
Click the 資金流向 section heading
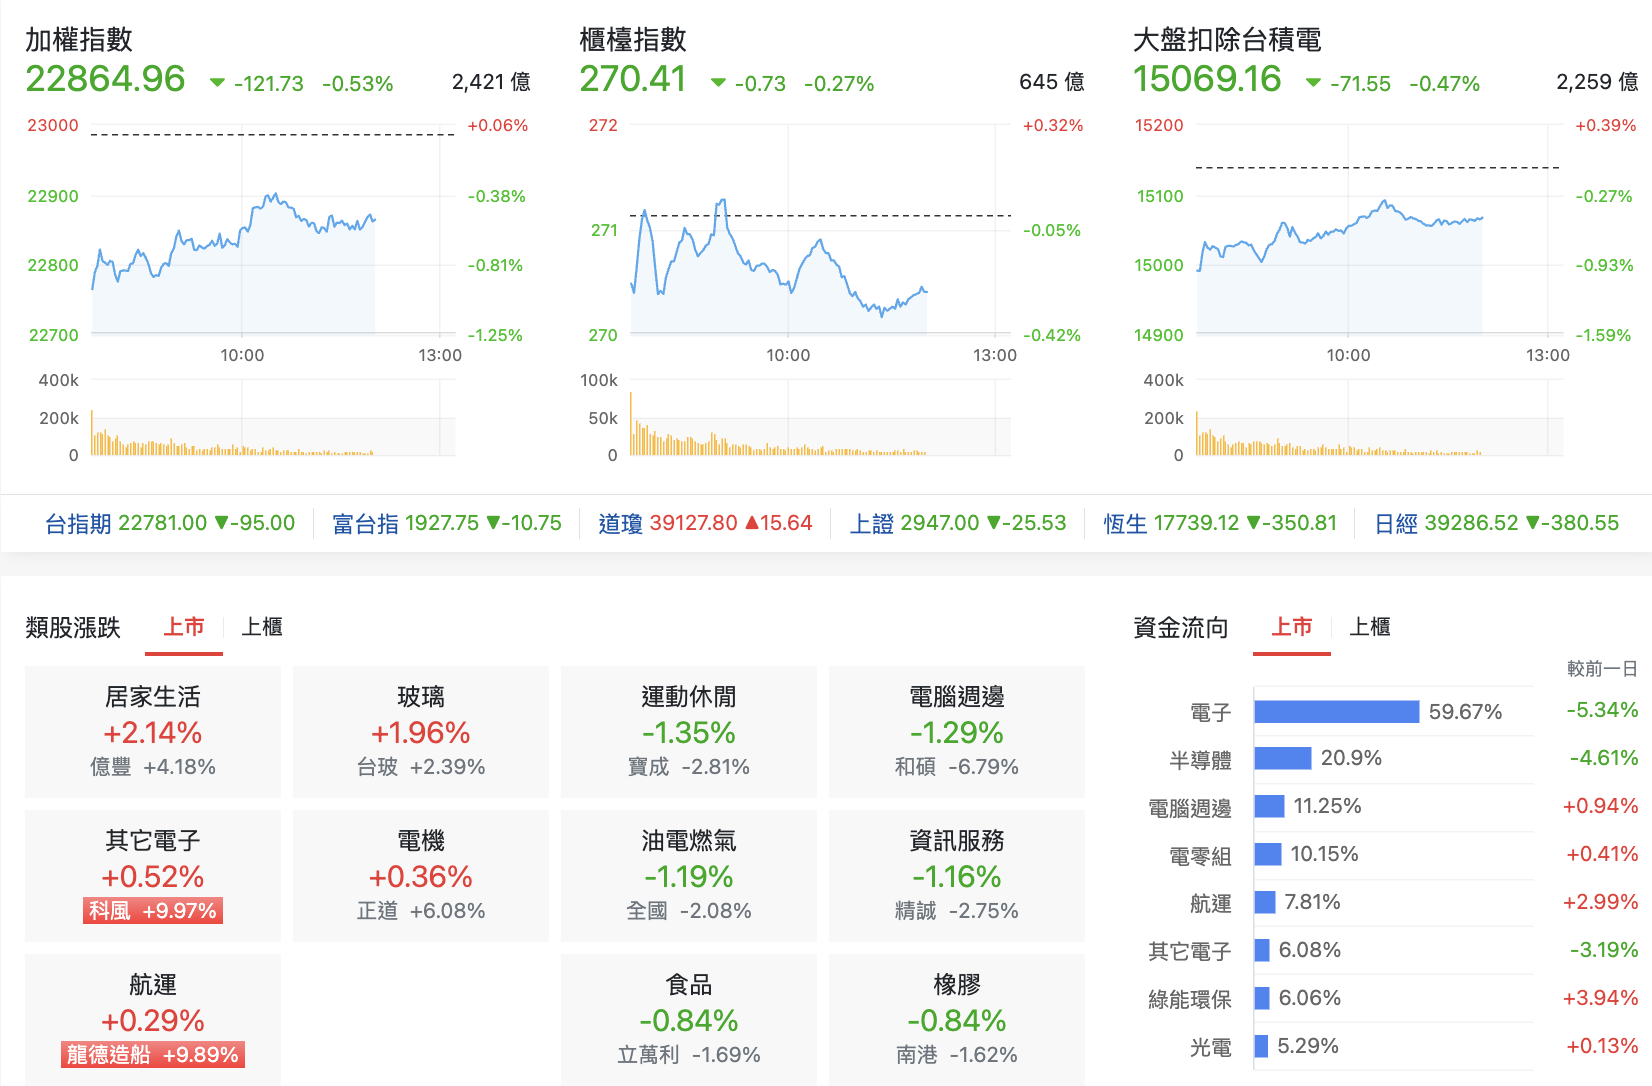click(1181, 627)
